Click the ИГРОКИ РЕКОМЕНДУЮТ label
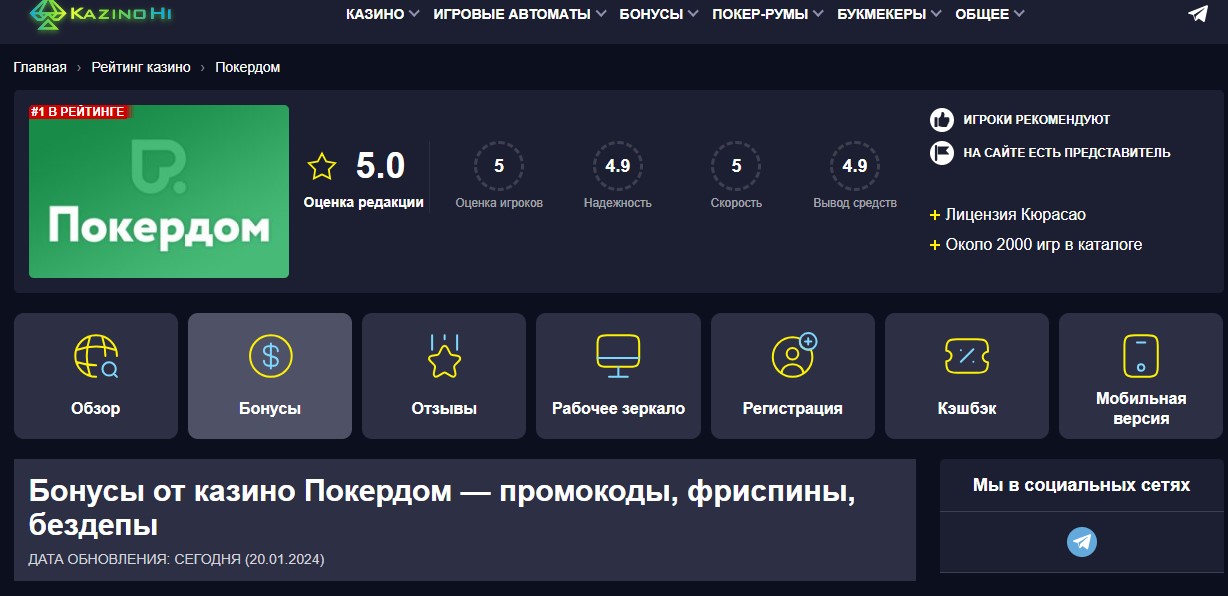1228x596 pixels. coord(1037,120)
